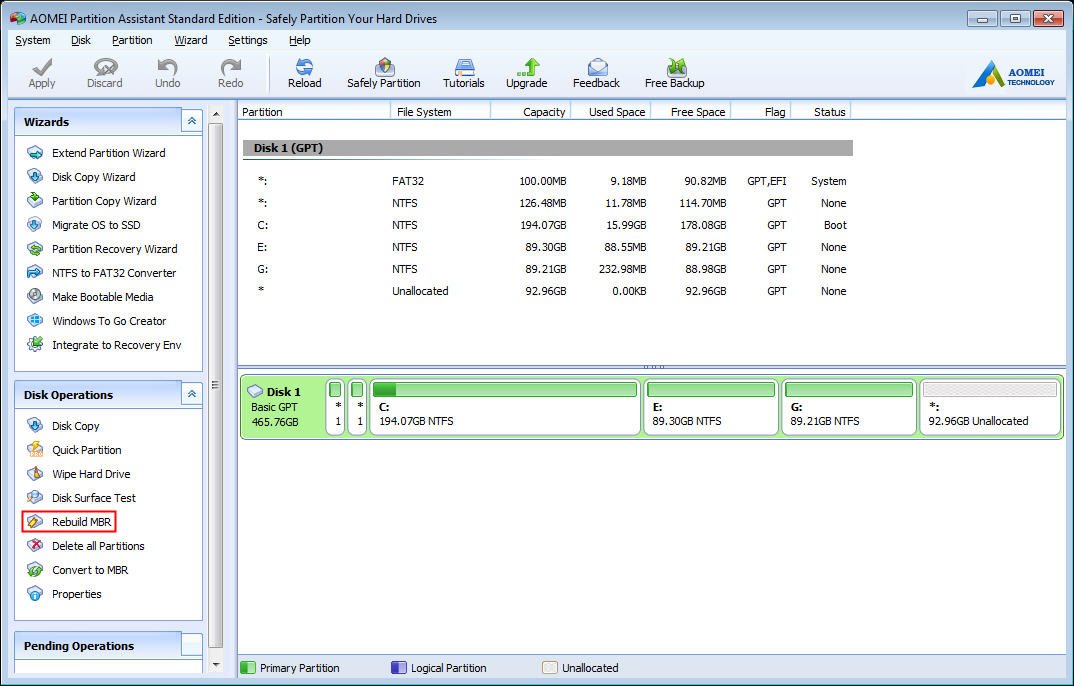Viewport: 1074px width, 686px height.
Task: Start the Extend Partition Wizard
Action: 97,153
